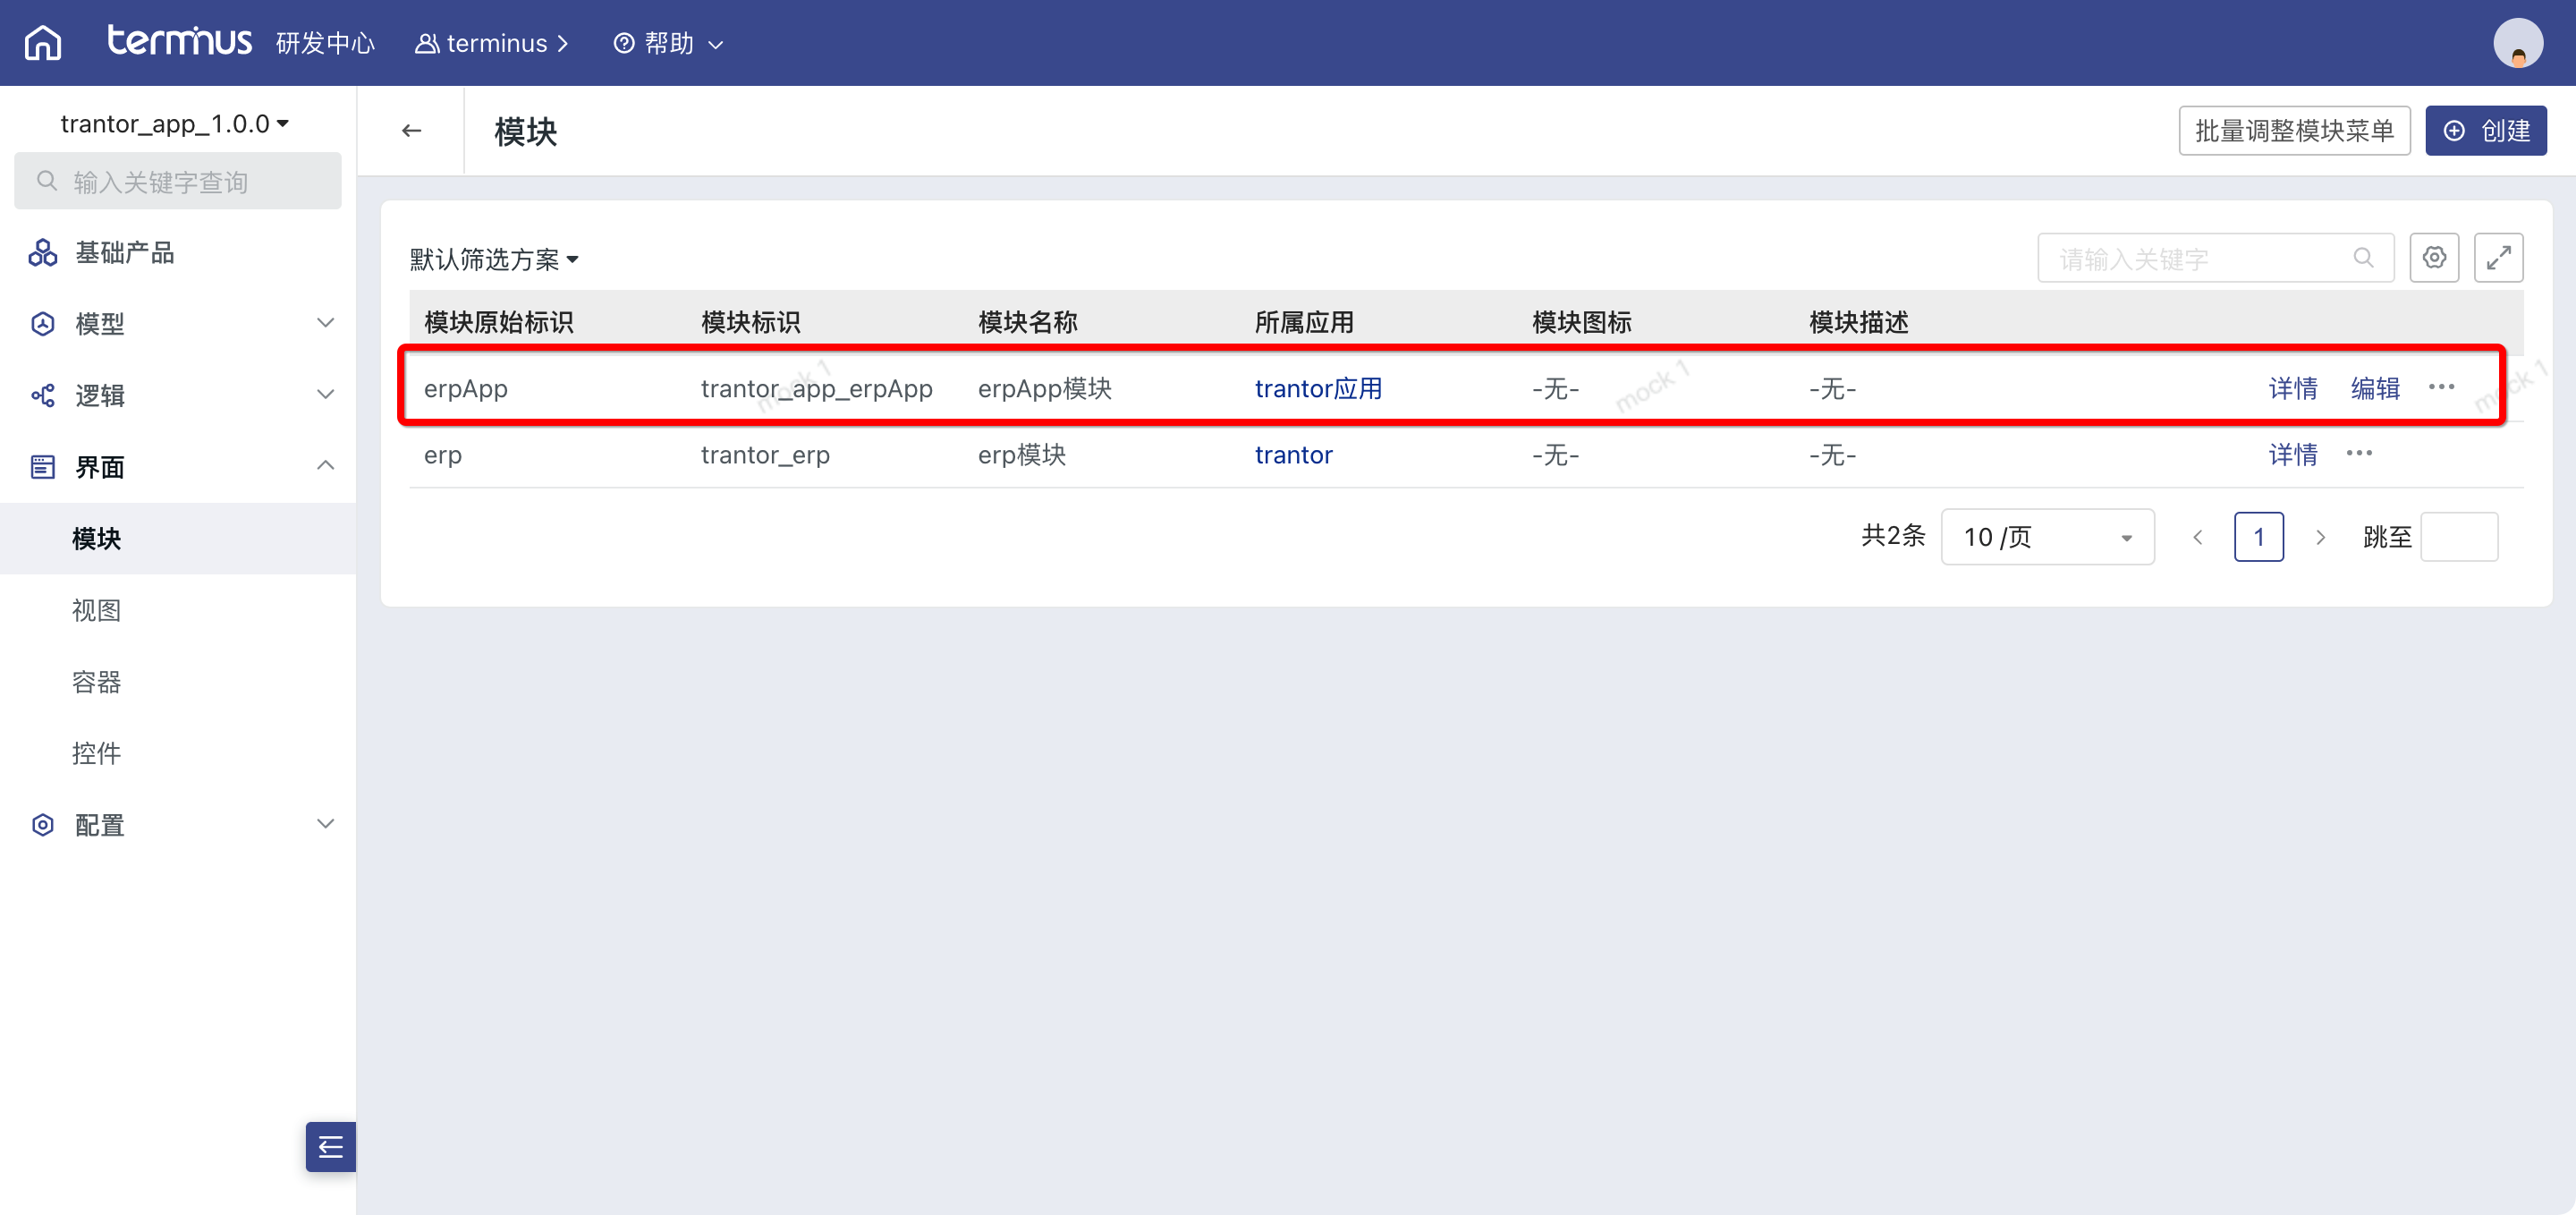The image size is (2576, 1215).
Task: Click the 模型 sidebar icon
Action: coord(42,324)
